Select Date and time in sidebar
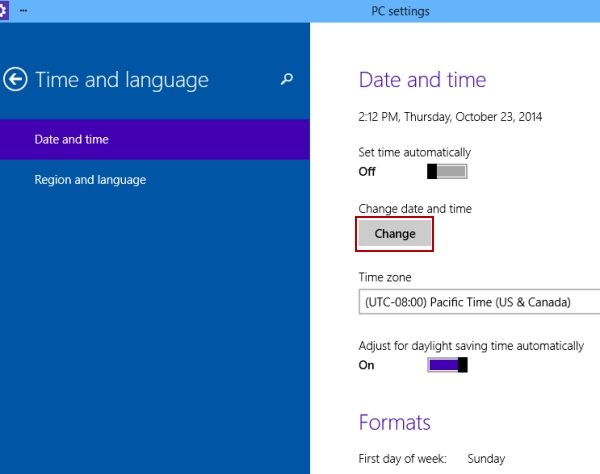The height and width of the screenshot is (474, 600). click(155, 139)
